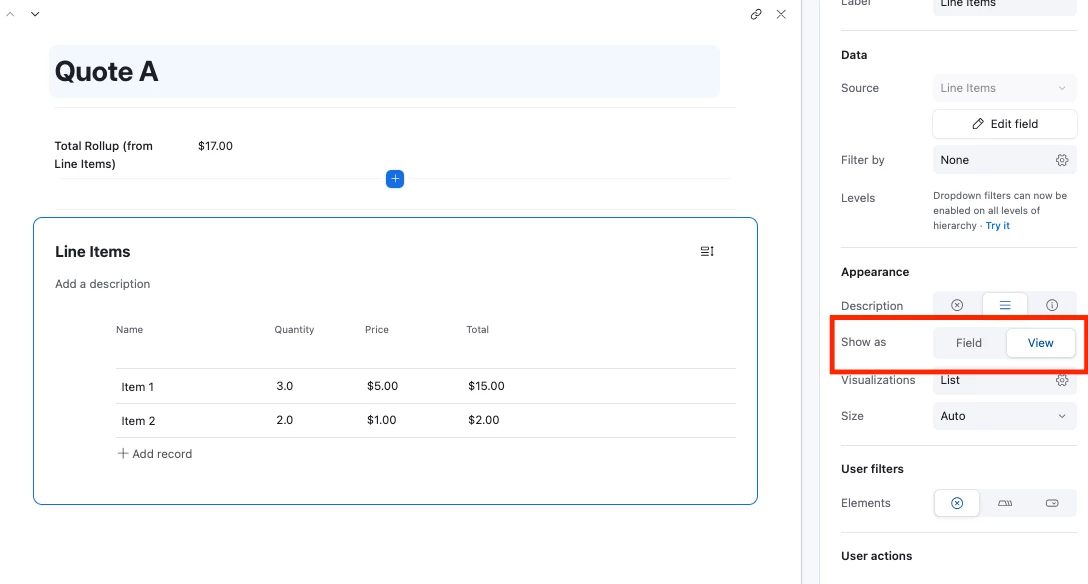Image resolution: width=1088 pixels, height=584 pixels.
Task: Open Visualizations List settings gear
Action: 1062,380
